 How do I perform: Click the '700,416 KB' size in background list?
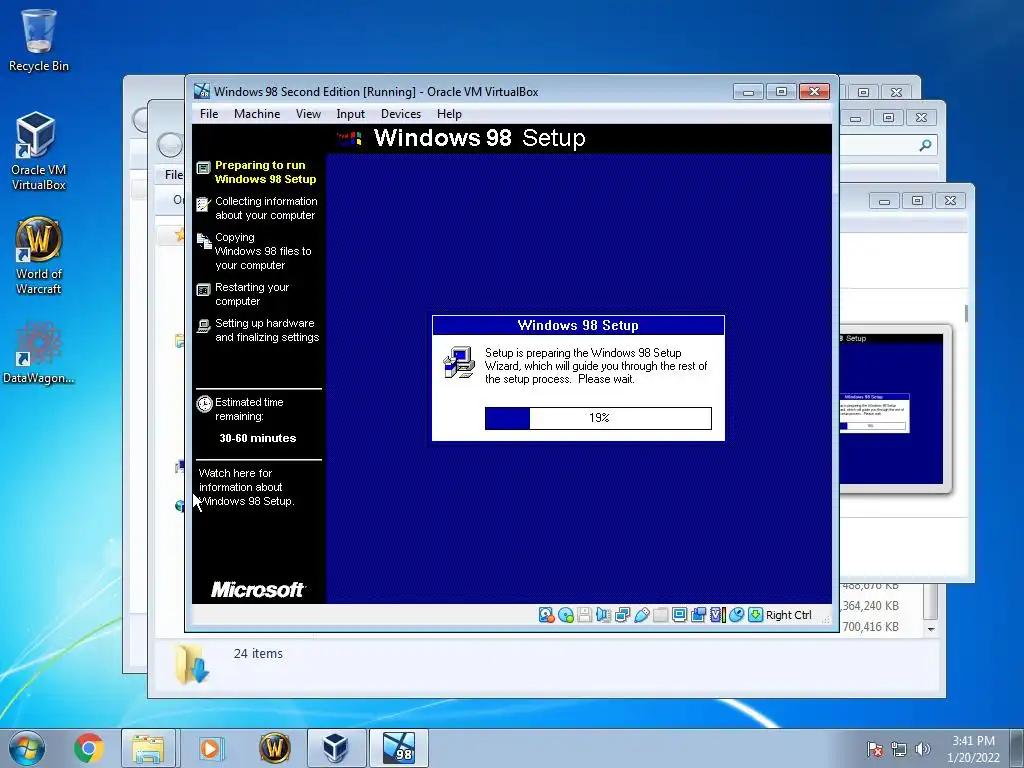pos(871,627)
